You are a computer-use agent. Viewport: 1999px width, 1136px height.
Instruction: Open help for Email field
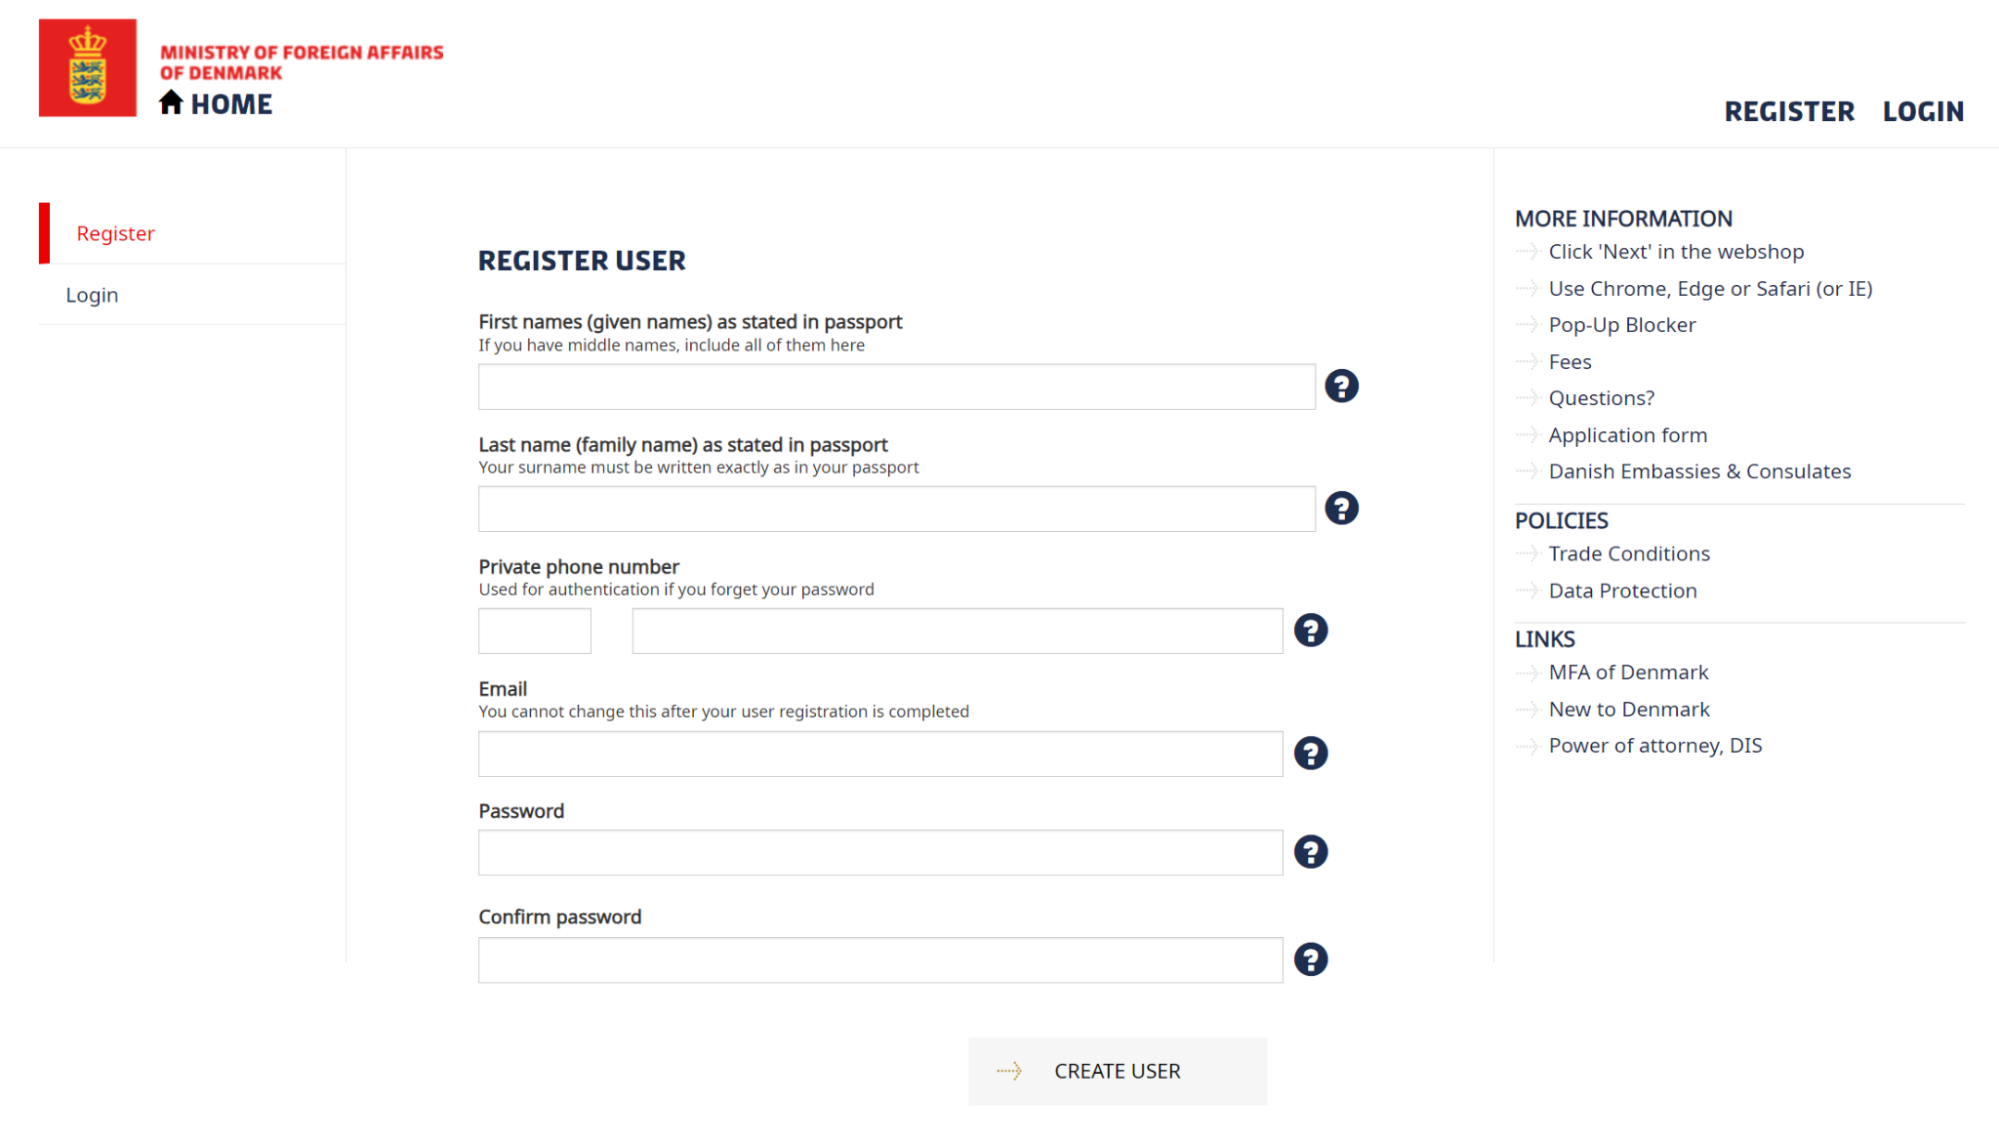pos(1310,753)
